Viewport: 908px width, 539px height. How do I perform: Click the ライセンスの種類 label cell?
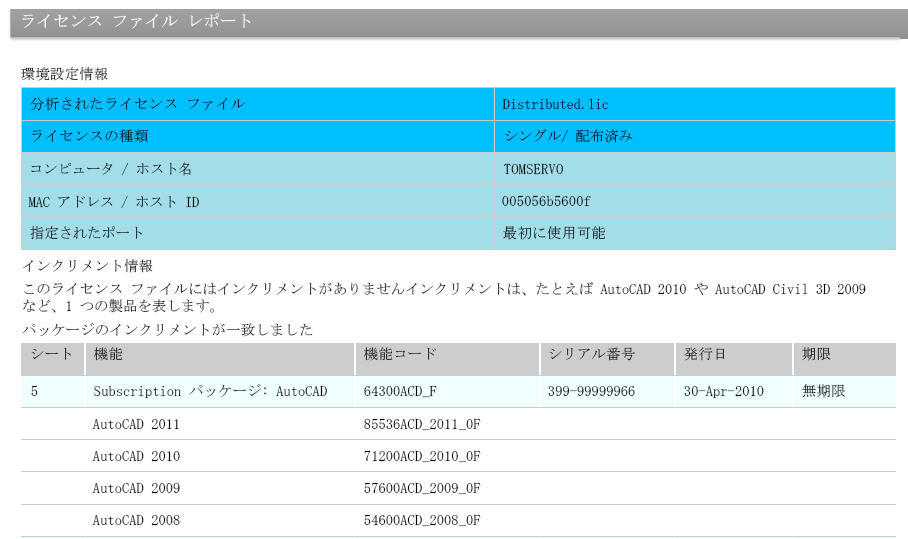pyautogui.click(x=258, y=137)
